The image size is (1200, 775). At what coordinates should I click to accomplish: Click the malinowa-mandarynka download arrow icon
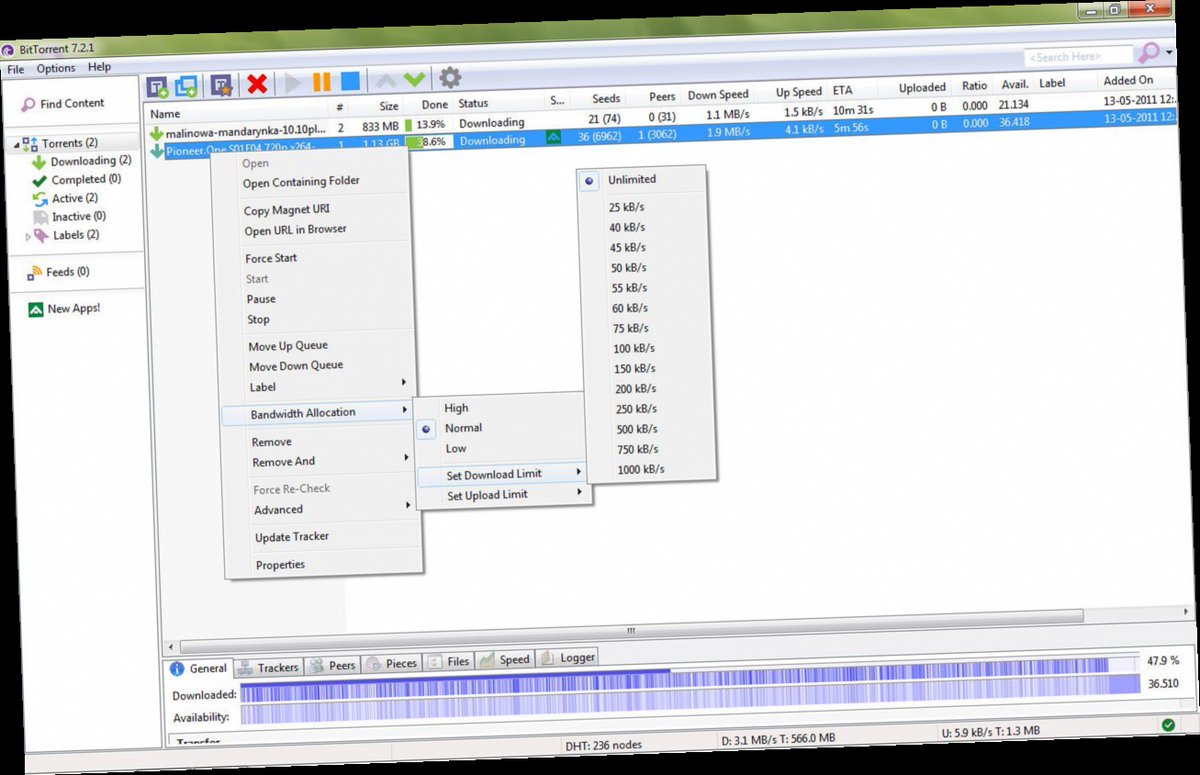click(156, 133)
